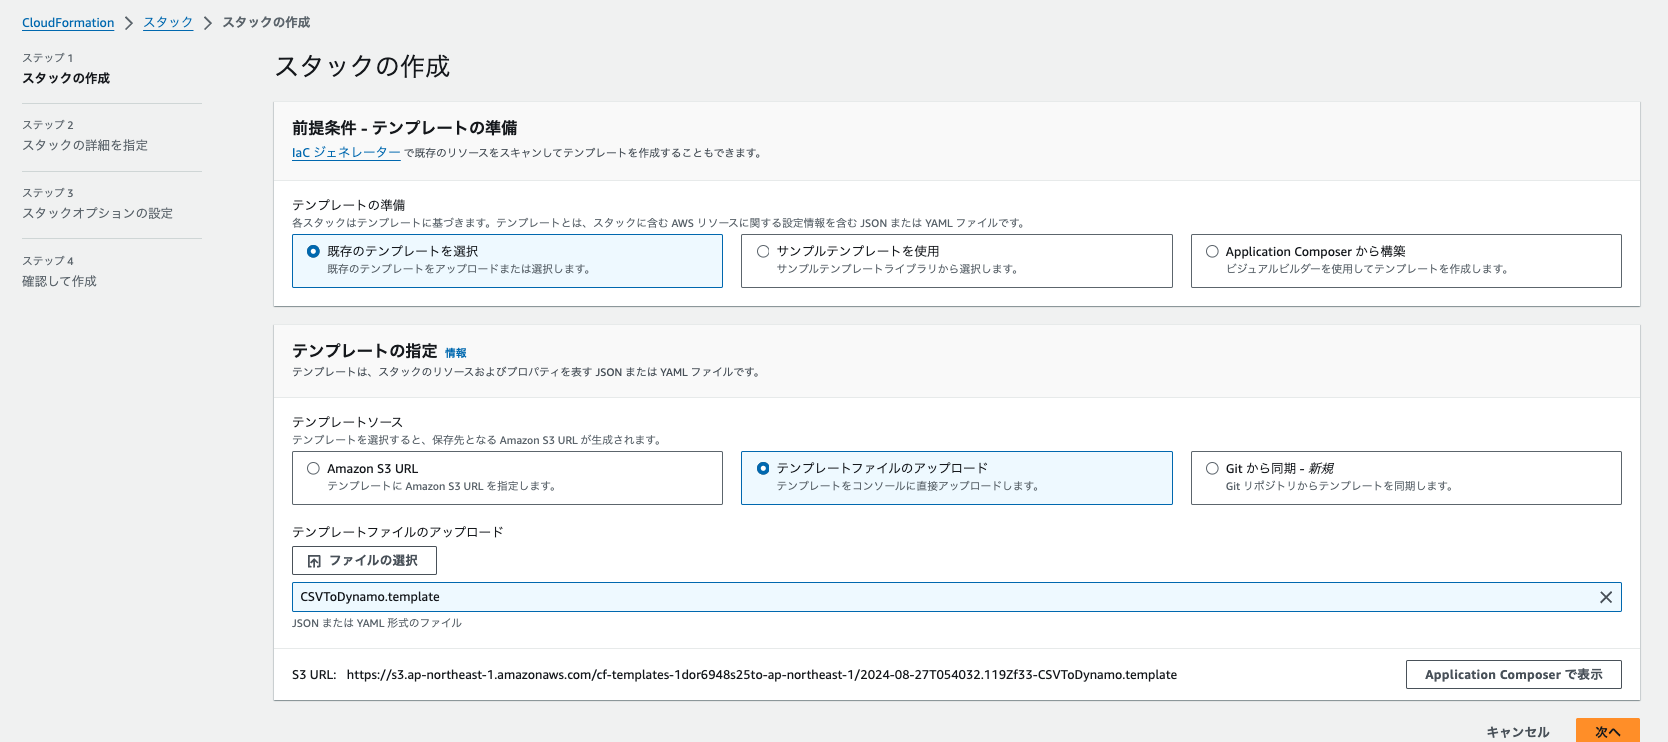Open the IaC ジェネレーター link

(346, 153)
